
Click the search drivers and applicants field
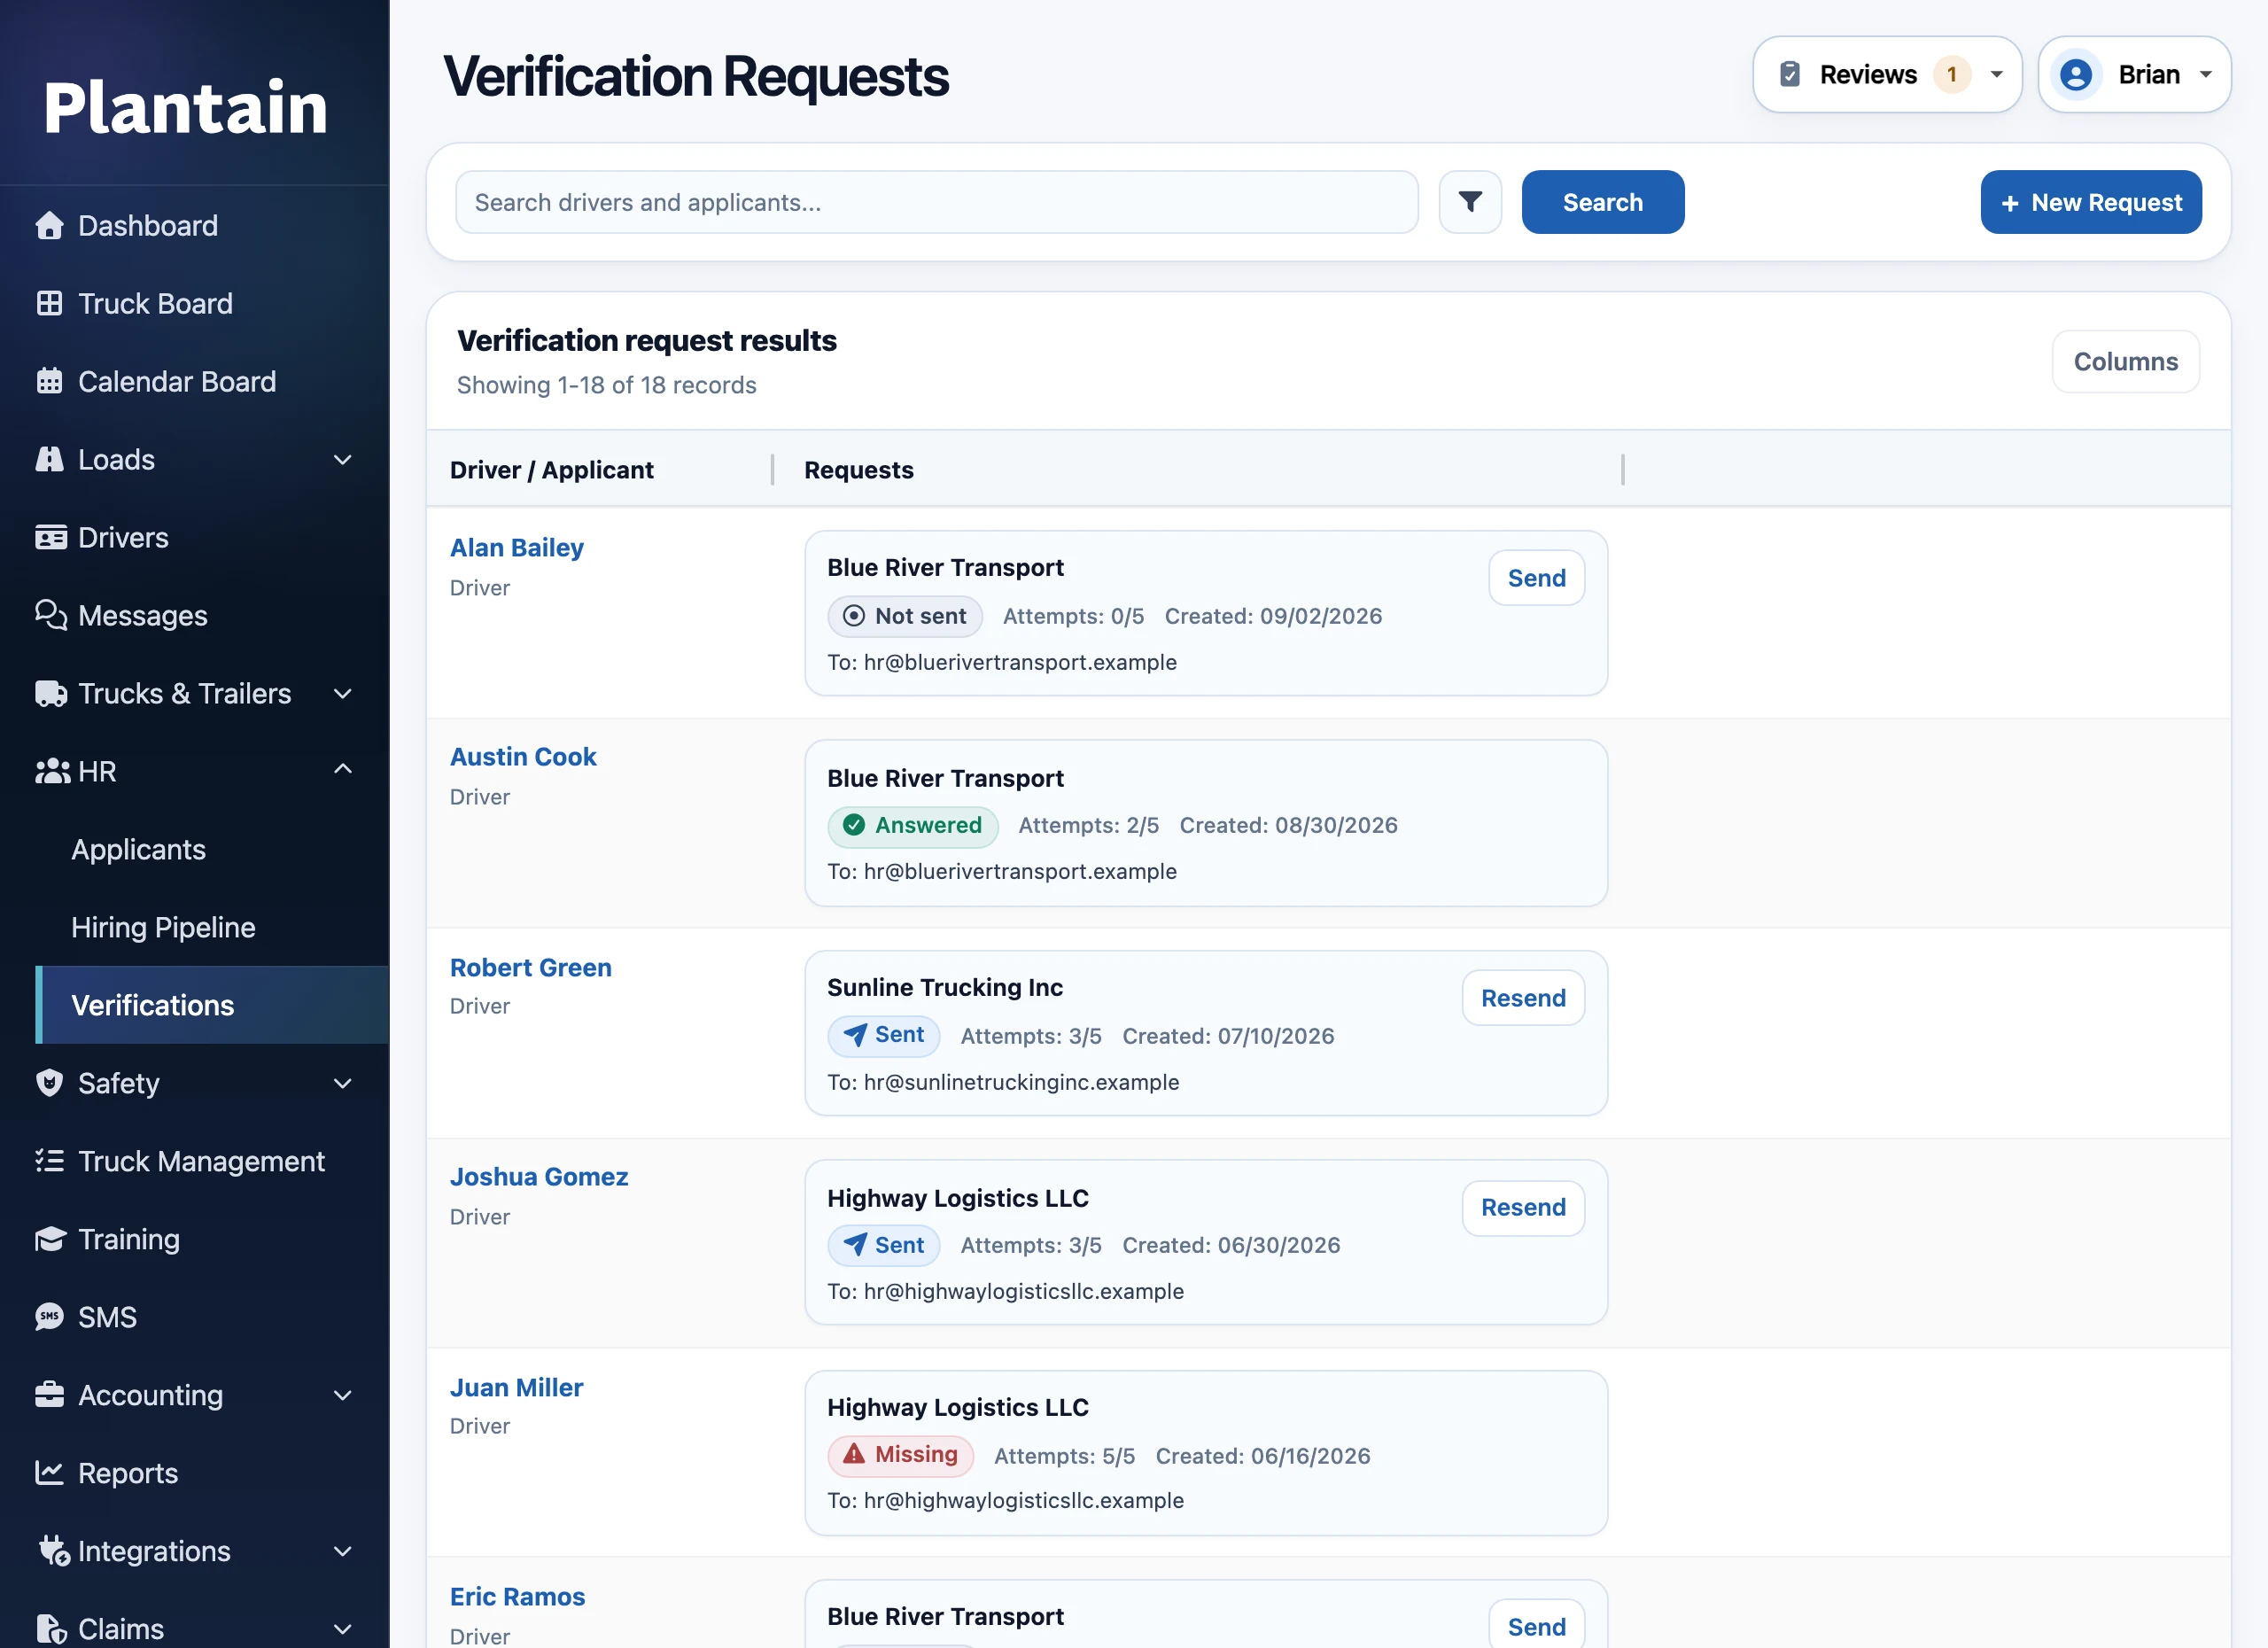click(937, 202)
